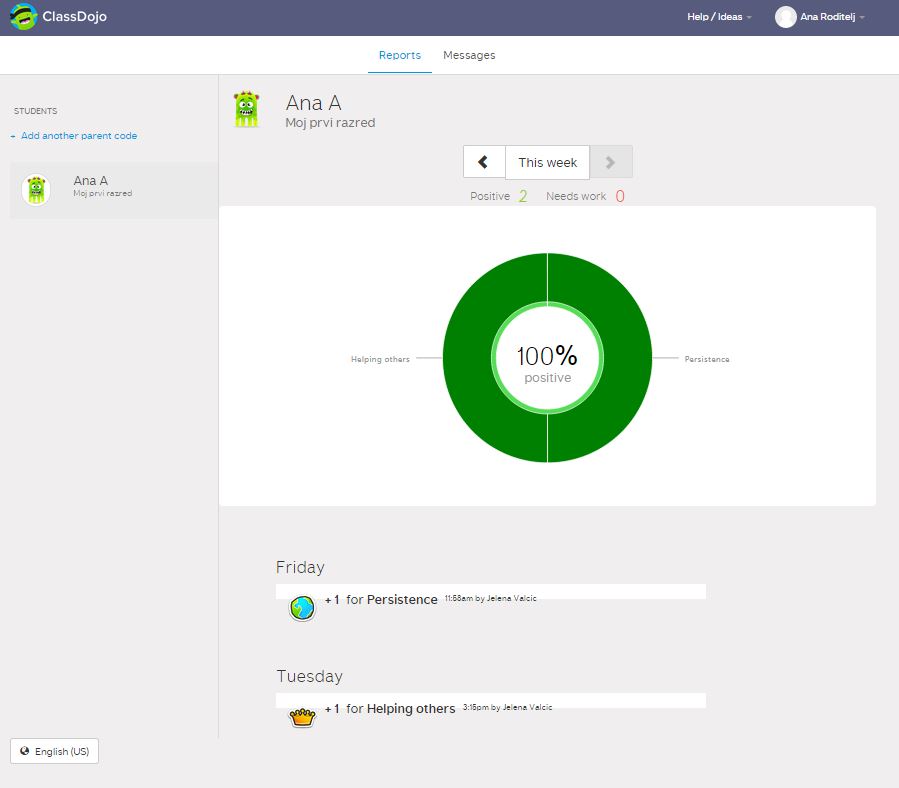
Task: Go to previous week with left arrow
Action: [x=484, y=162]
